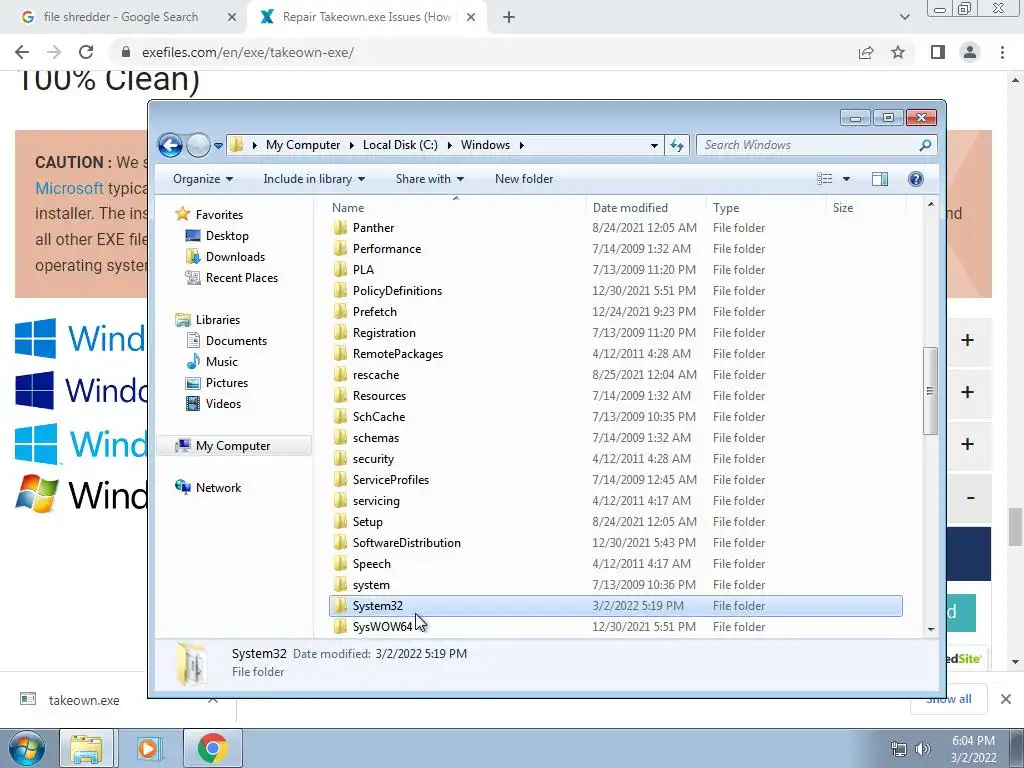
Task: Expand arrow after Local Disk (C:) breadcrumb
Action: click(449, 145)
